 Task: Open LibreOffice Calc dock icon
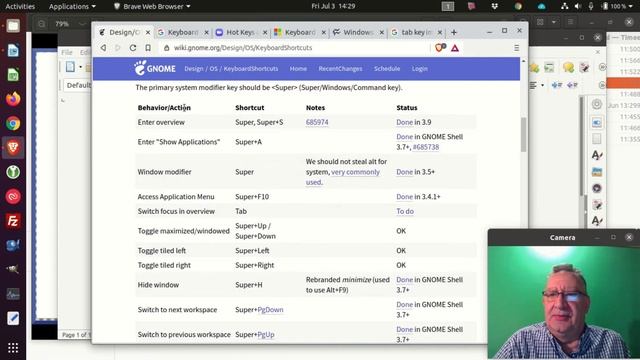click(13, 75)
